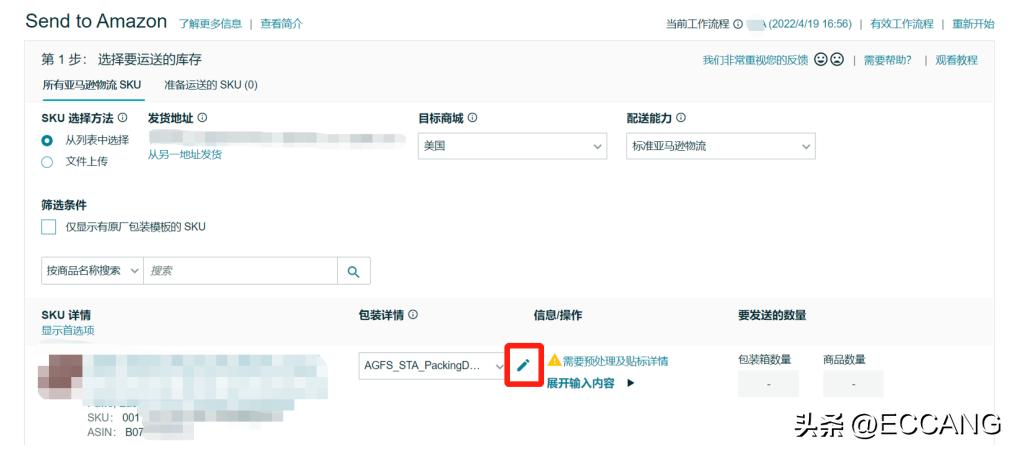Select 从列表中选择 radio button
Viewport: 1016px width, 453px height.
point(47,141)
